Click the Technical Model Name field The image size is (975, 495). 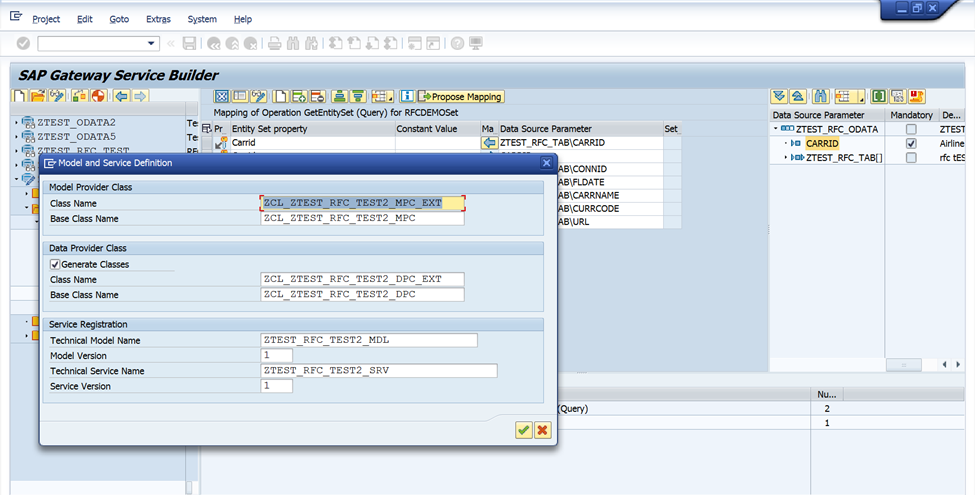point(369,340)
